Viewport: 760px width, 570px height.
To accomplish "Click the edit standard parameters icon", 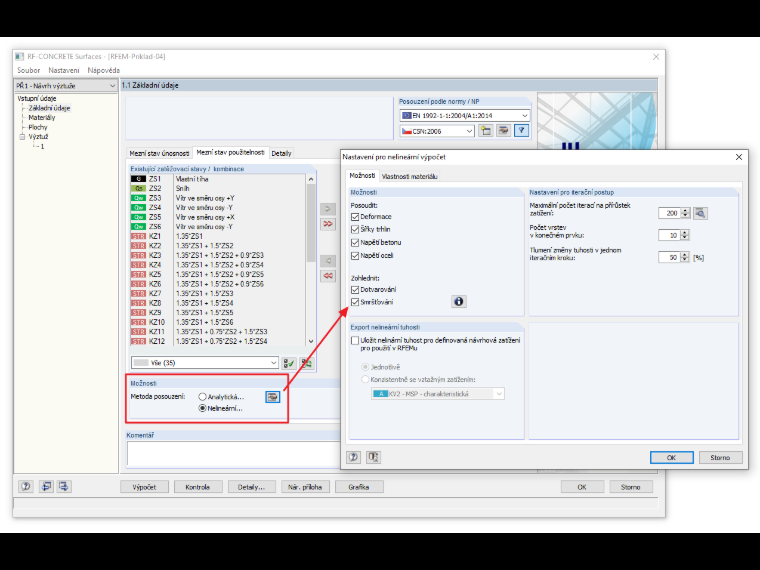I will (504, 131).
